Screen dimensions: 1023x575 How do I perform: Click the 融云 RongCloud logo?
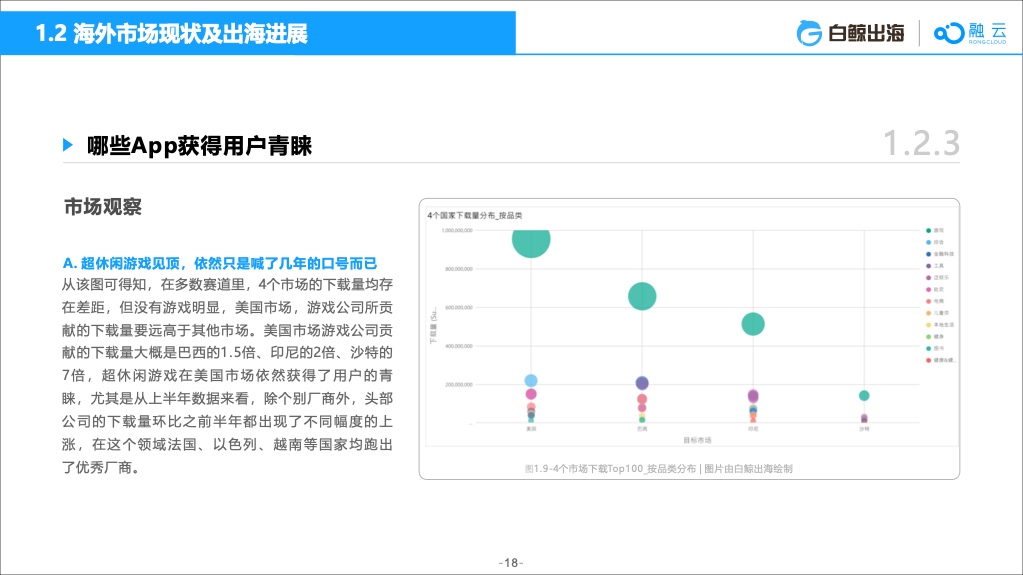(970, 33)
